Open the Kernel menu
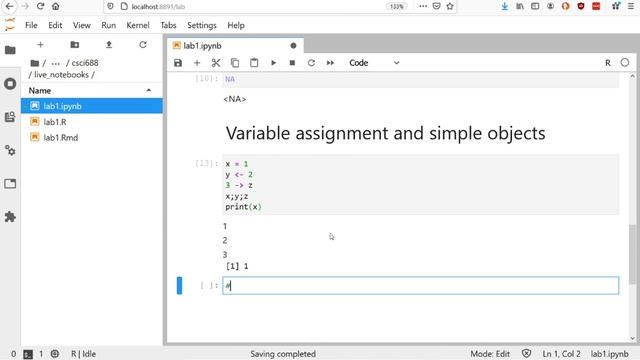The width and height of the screenshot is (640, 360). coord(138,25)
